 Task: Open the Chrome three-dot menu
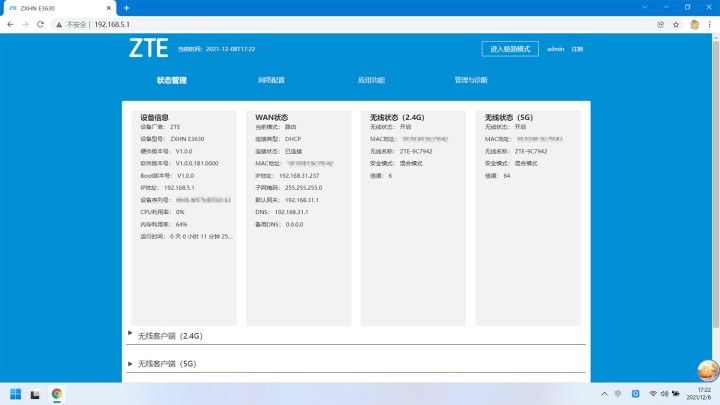point(709,25)
